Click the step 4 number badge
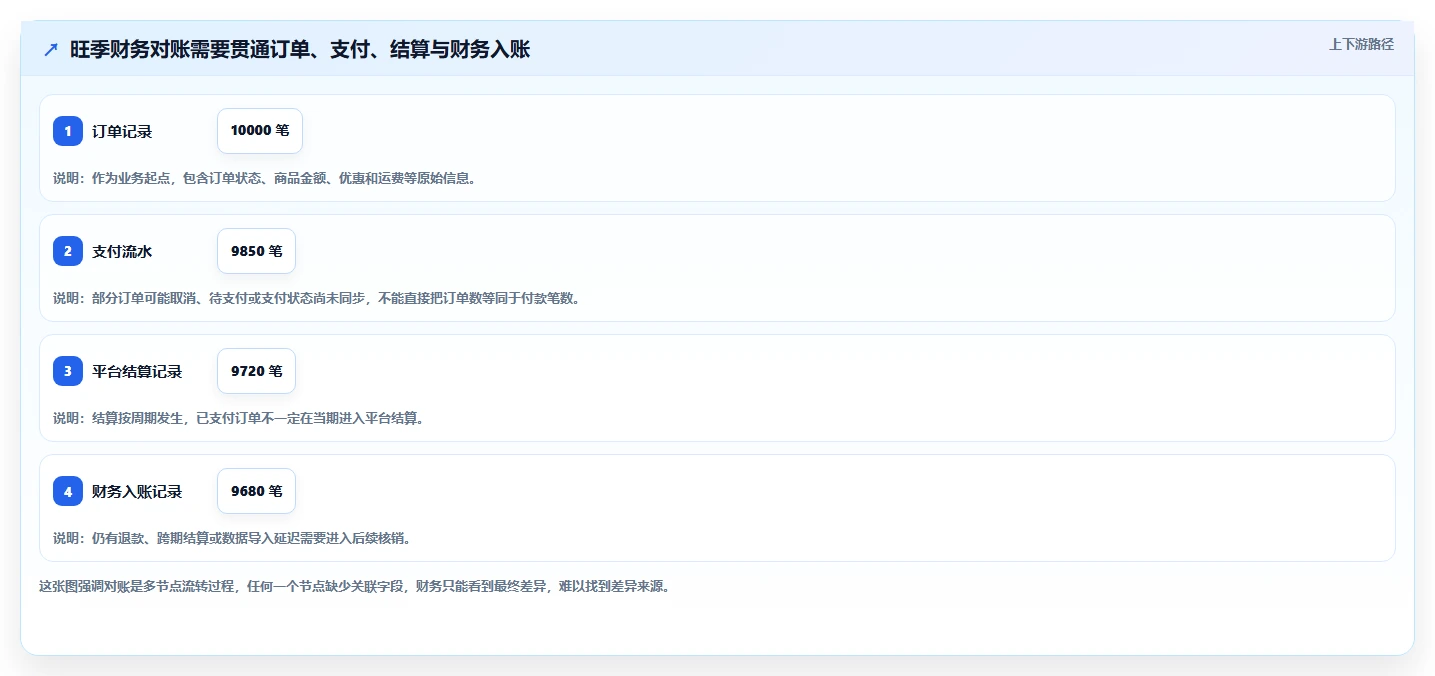 pos(68,491)
